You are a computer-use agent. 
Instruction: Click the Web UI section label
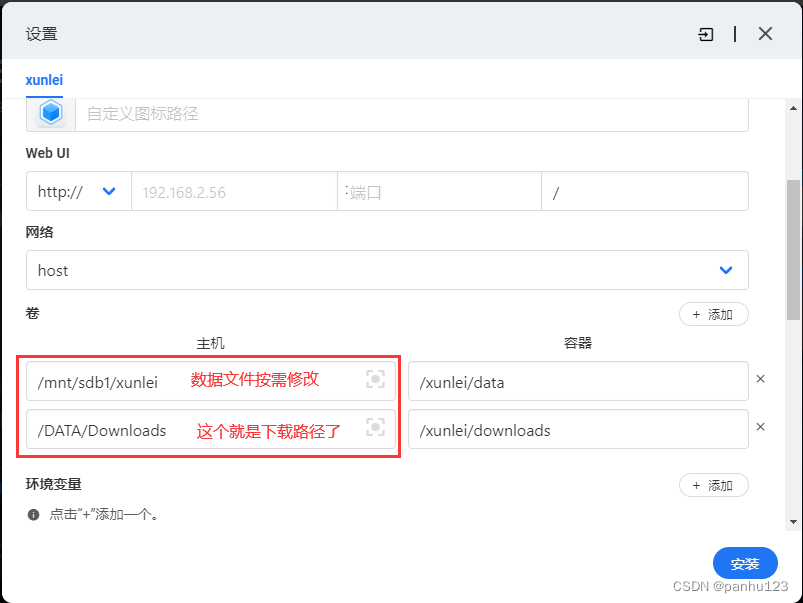pyautogui.click(x=48, y=153)
